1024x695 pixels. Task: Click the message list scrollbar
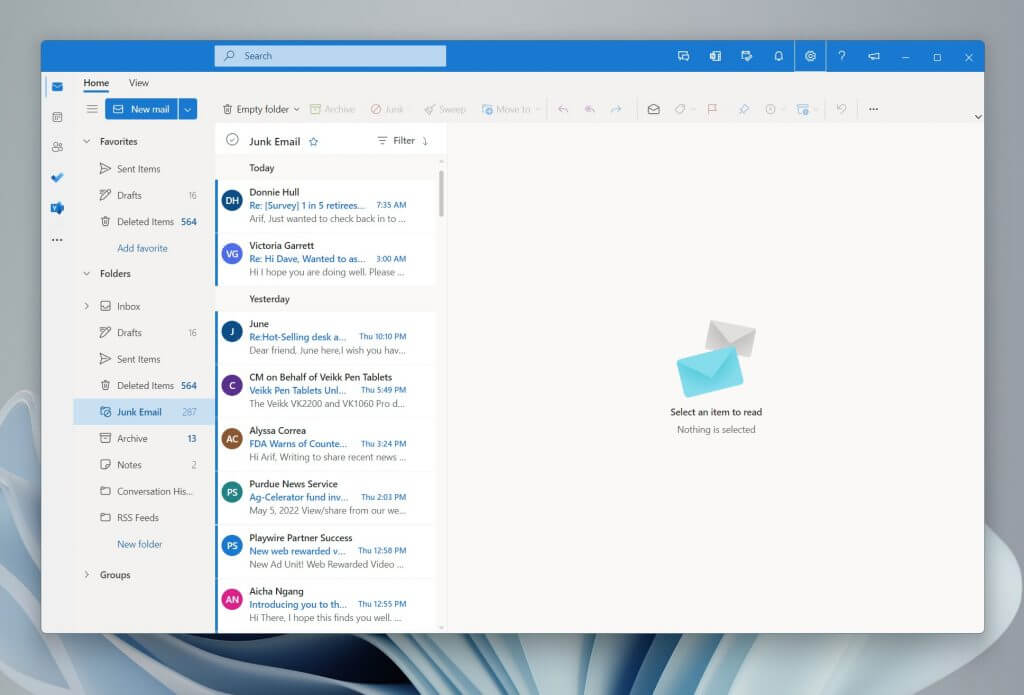click(441, 193)
